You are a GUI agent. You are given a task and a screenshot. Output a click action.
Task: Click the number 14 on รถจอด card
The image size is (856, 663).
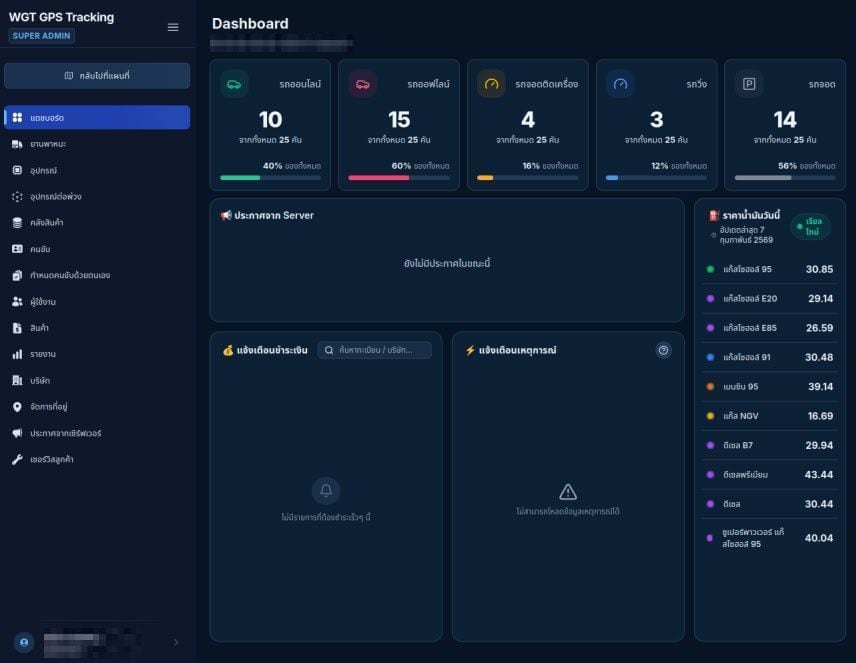[785, 120]
